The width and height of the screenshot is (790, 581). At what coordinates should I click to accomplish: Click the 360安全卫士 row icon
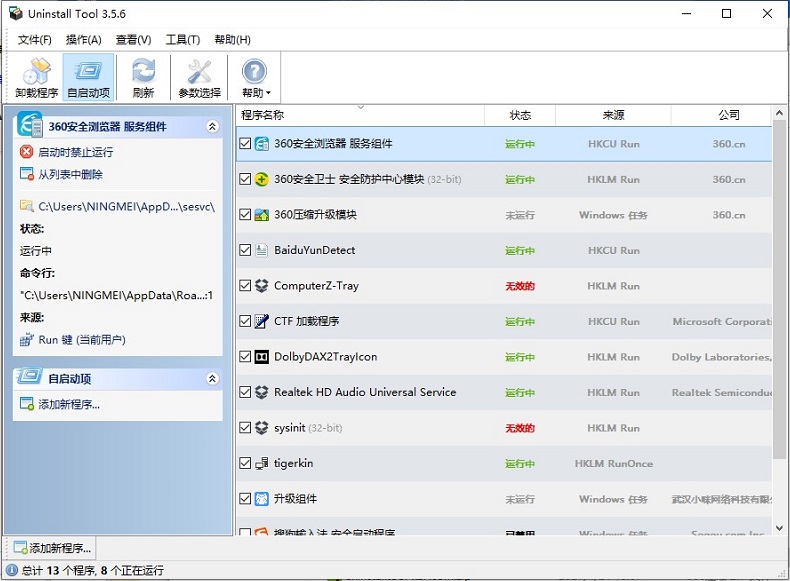click(261, 179)
